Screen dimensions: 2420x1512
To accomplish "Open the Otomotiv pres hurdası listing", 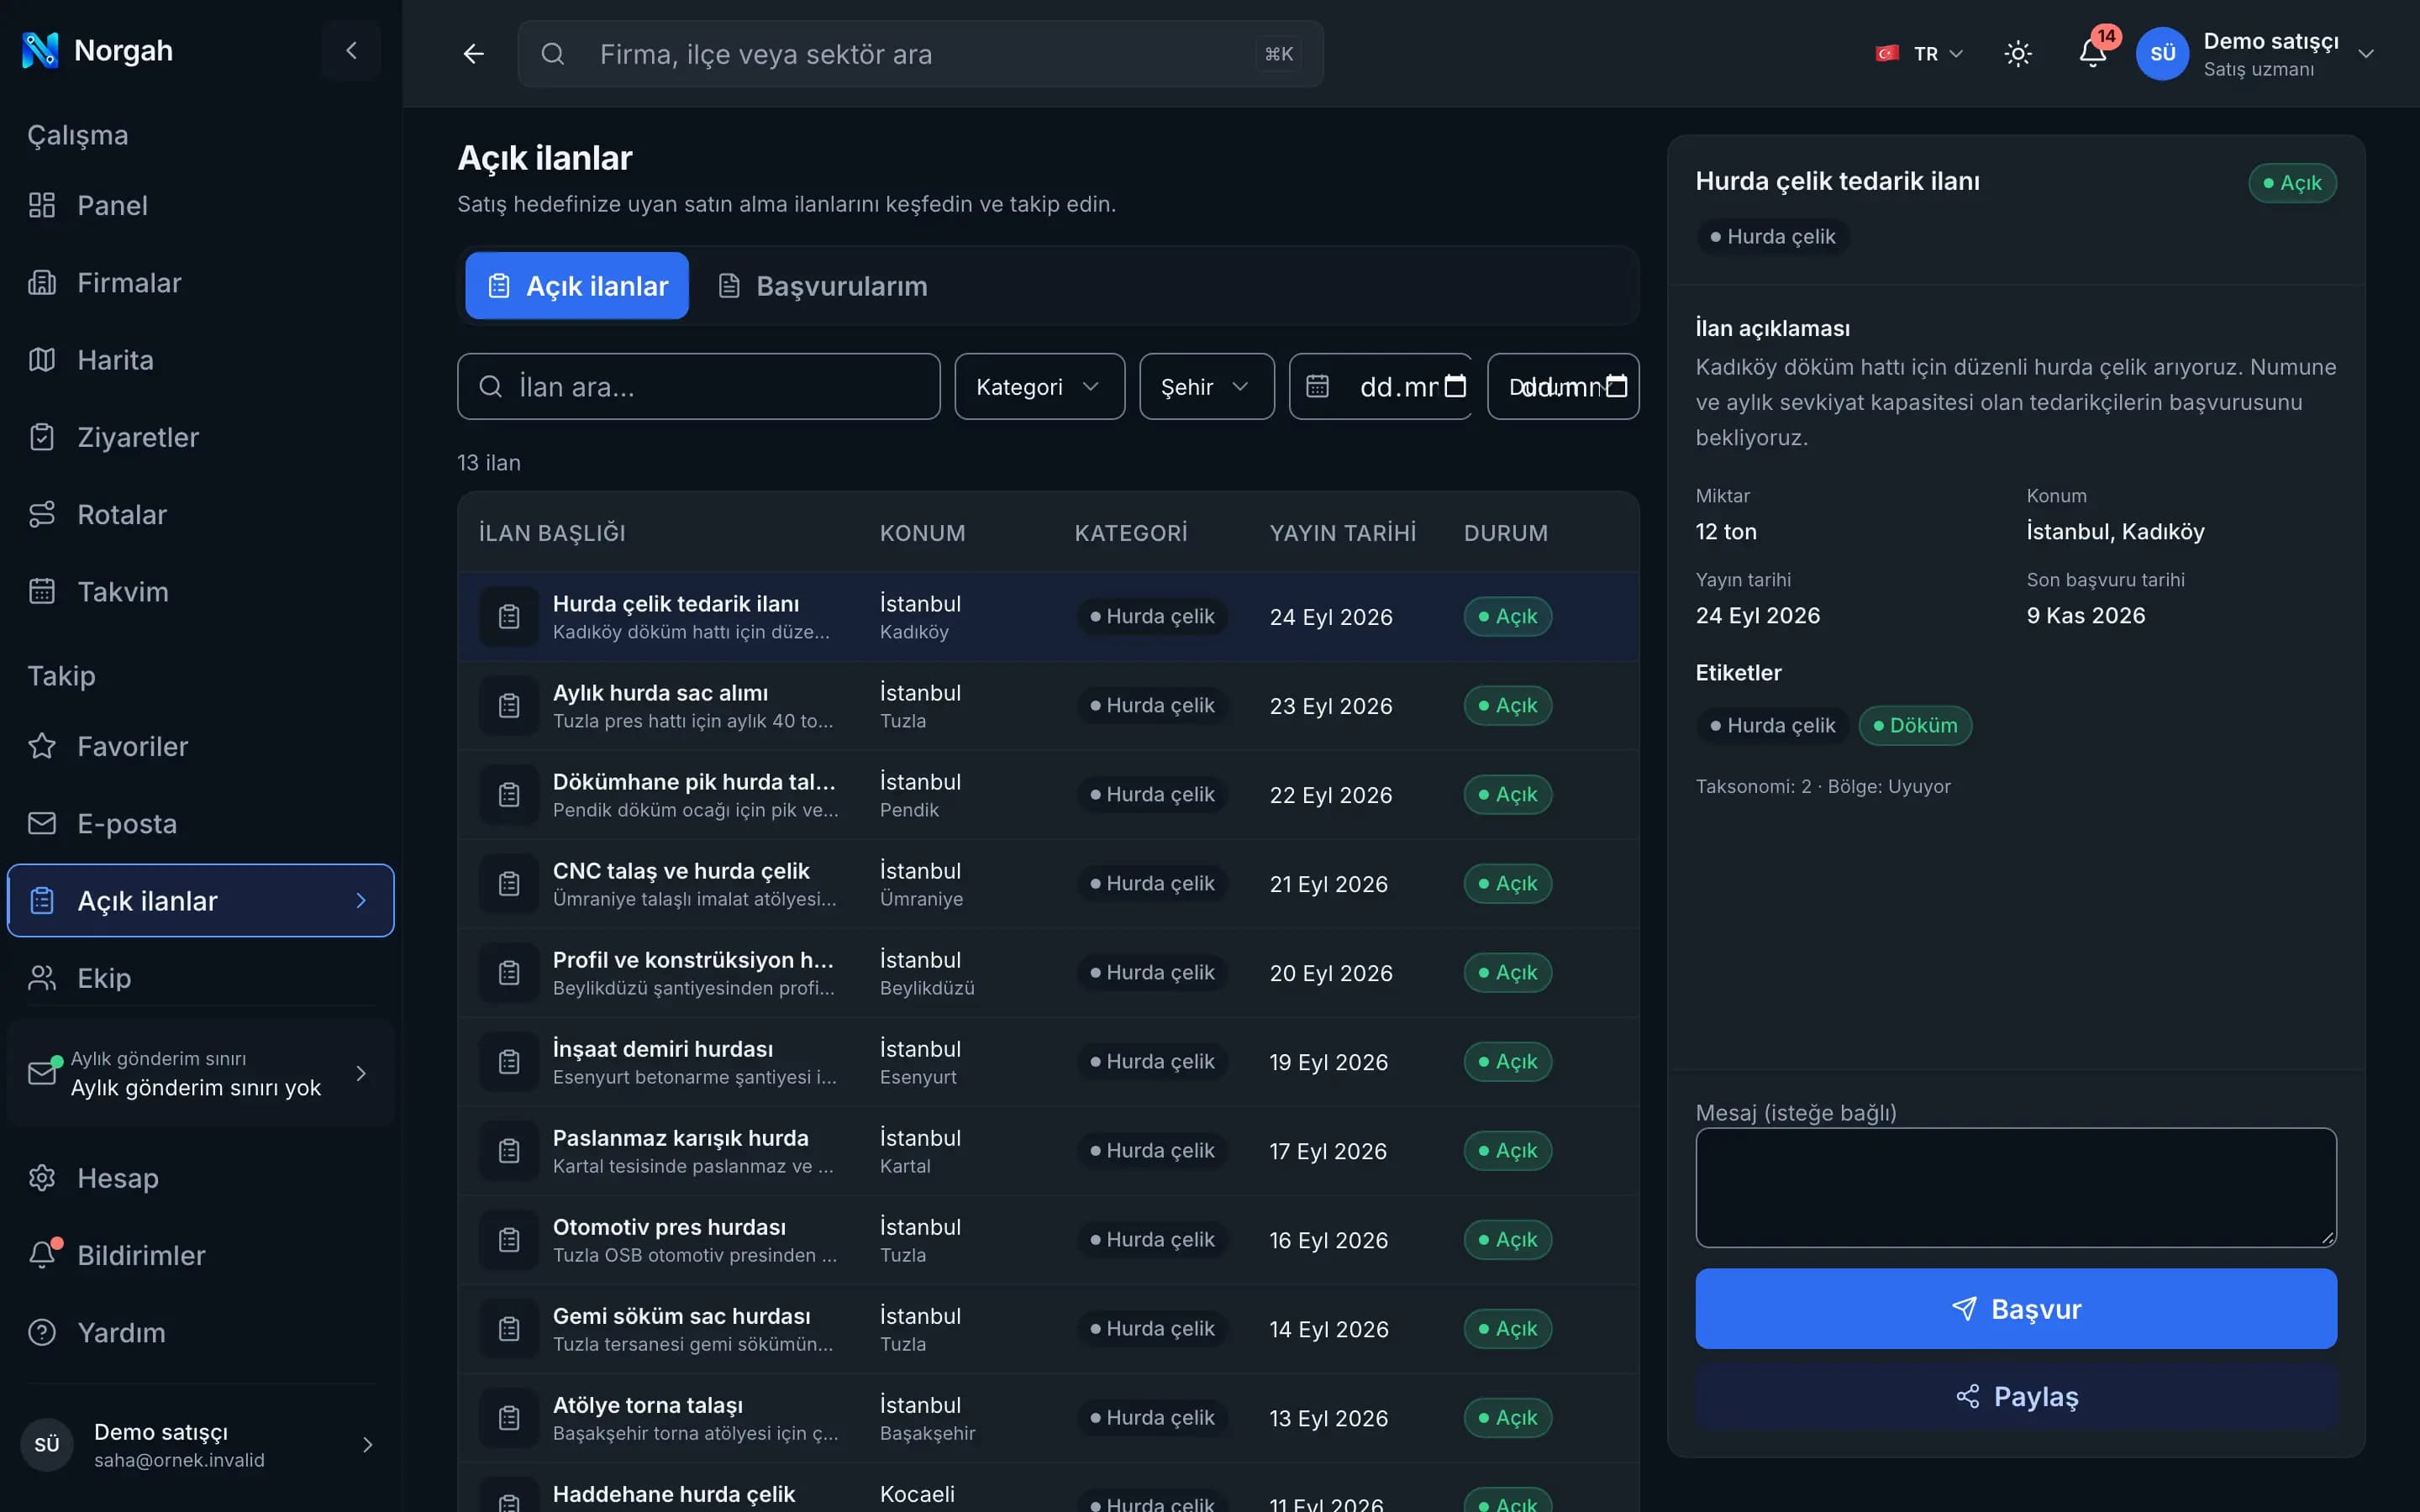I will [x=1048, y=1240].
